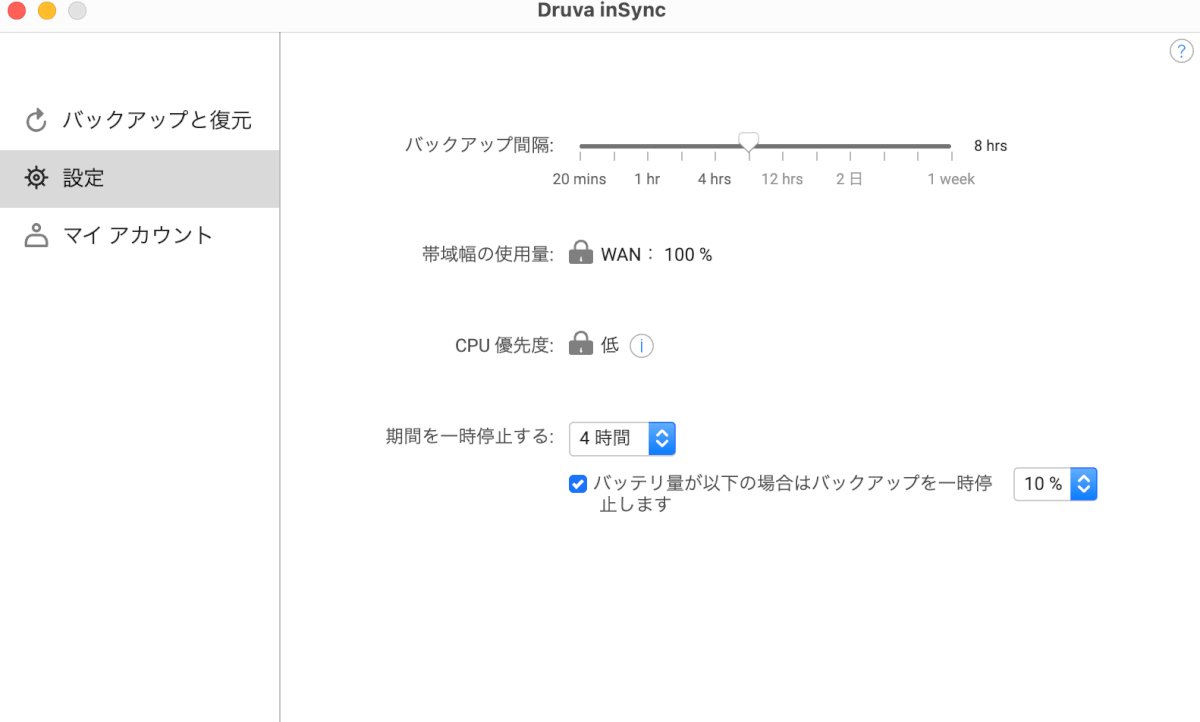Toggle the battery level backup pause checkbox
The height and width of the screenshot is (722, 1200).
[577, 484]
